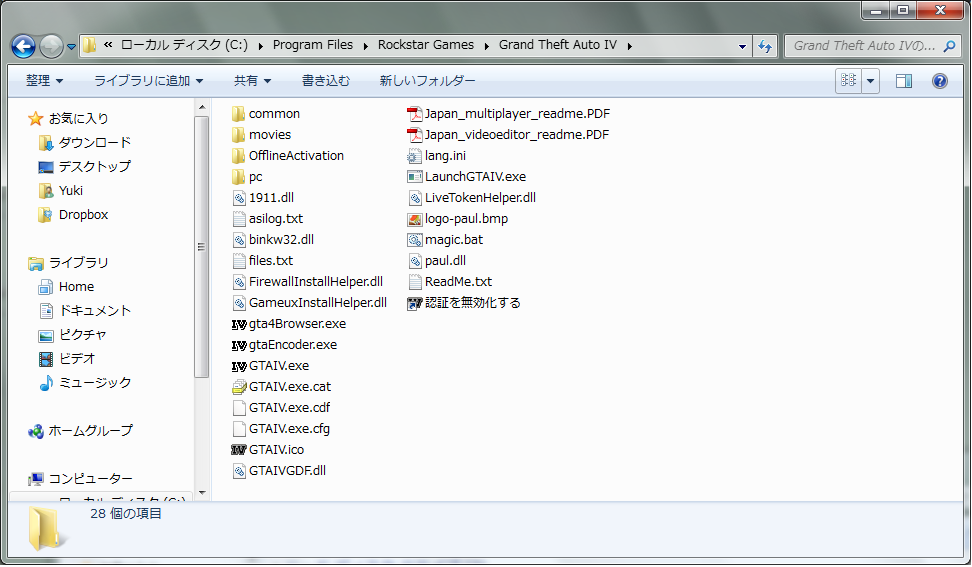The height and width of the screenshot is (567, 972).
Task: Select Yuki folder in favorites
Action: pos(60,191)
